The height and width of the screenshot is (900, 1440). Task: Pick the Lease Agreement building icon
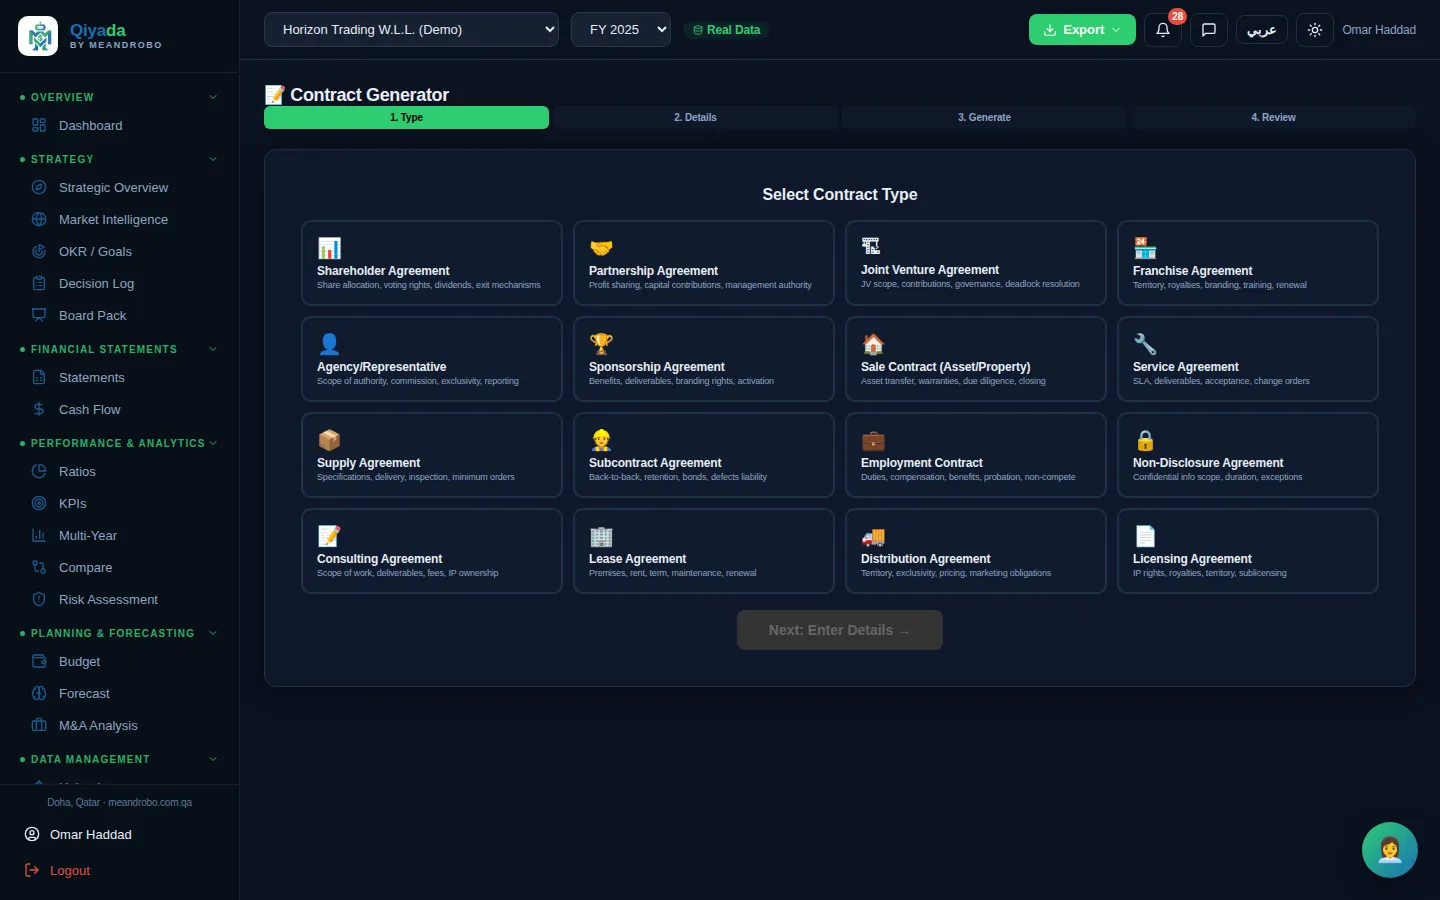coord(601,536)
